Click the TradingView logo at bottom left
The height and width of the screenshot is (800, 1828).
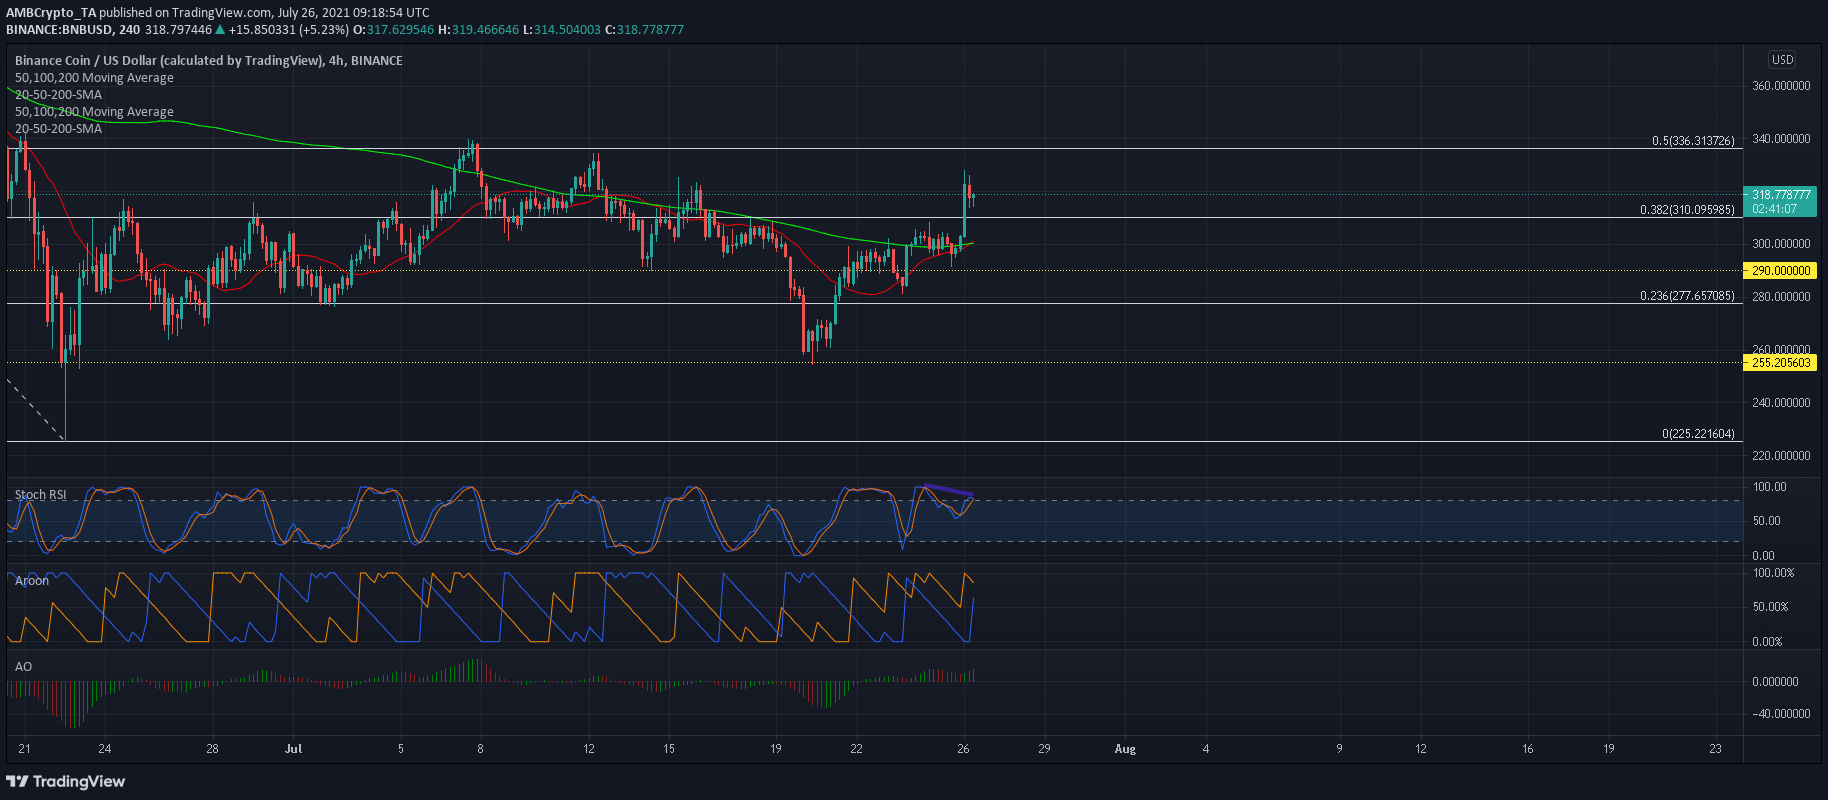tap(66, 781)
